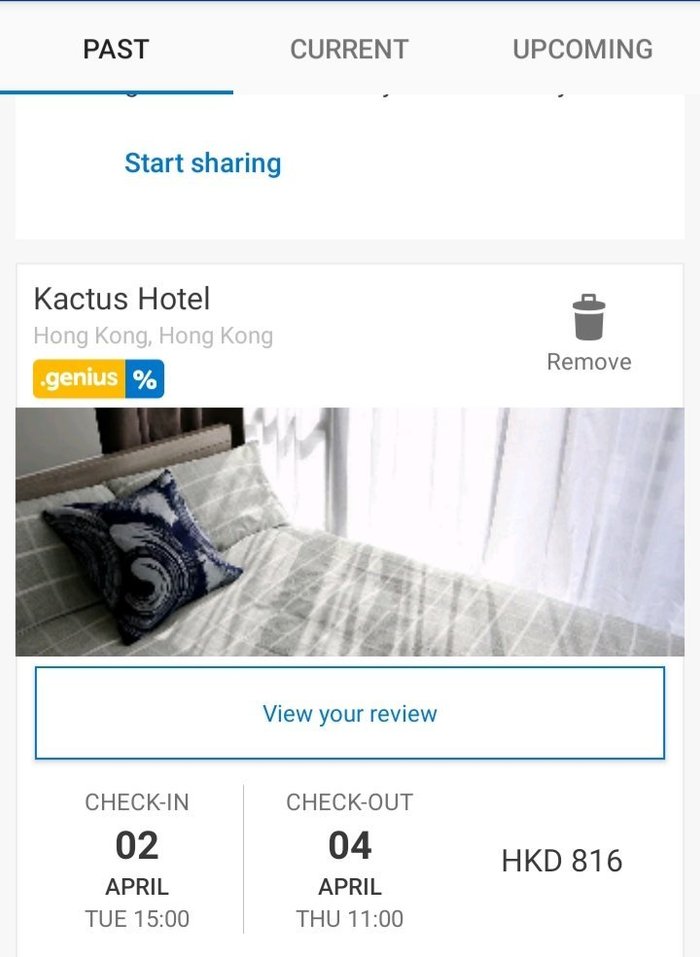Tap the CHECK-OUT label
Screen dimensions: 700x957
[350, 802]
